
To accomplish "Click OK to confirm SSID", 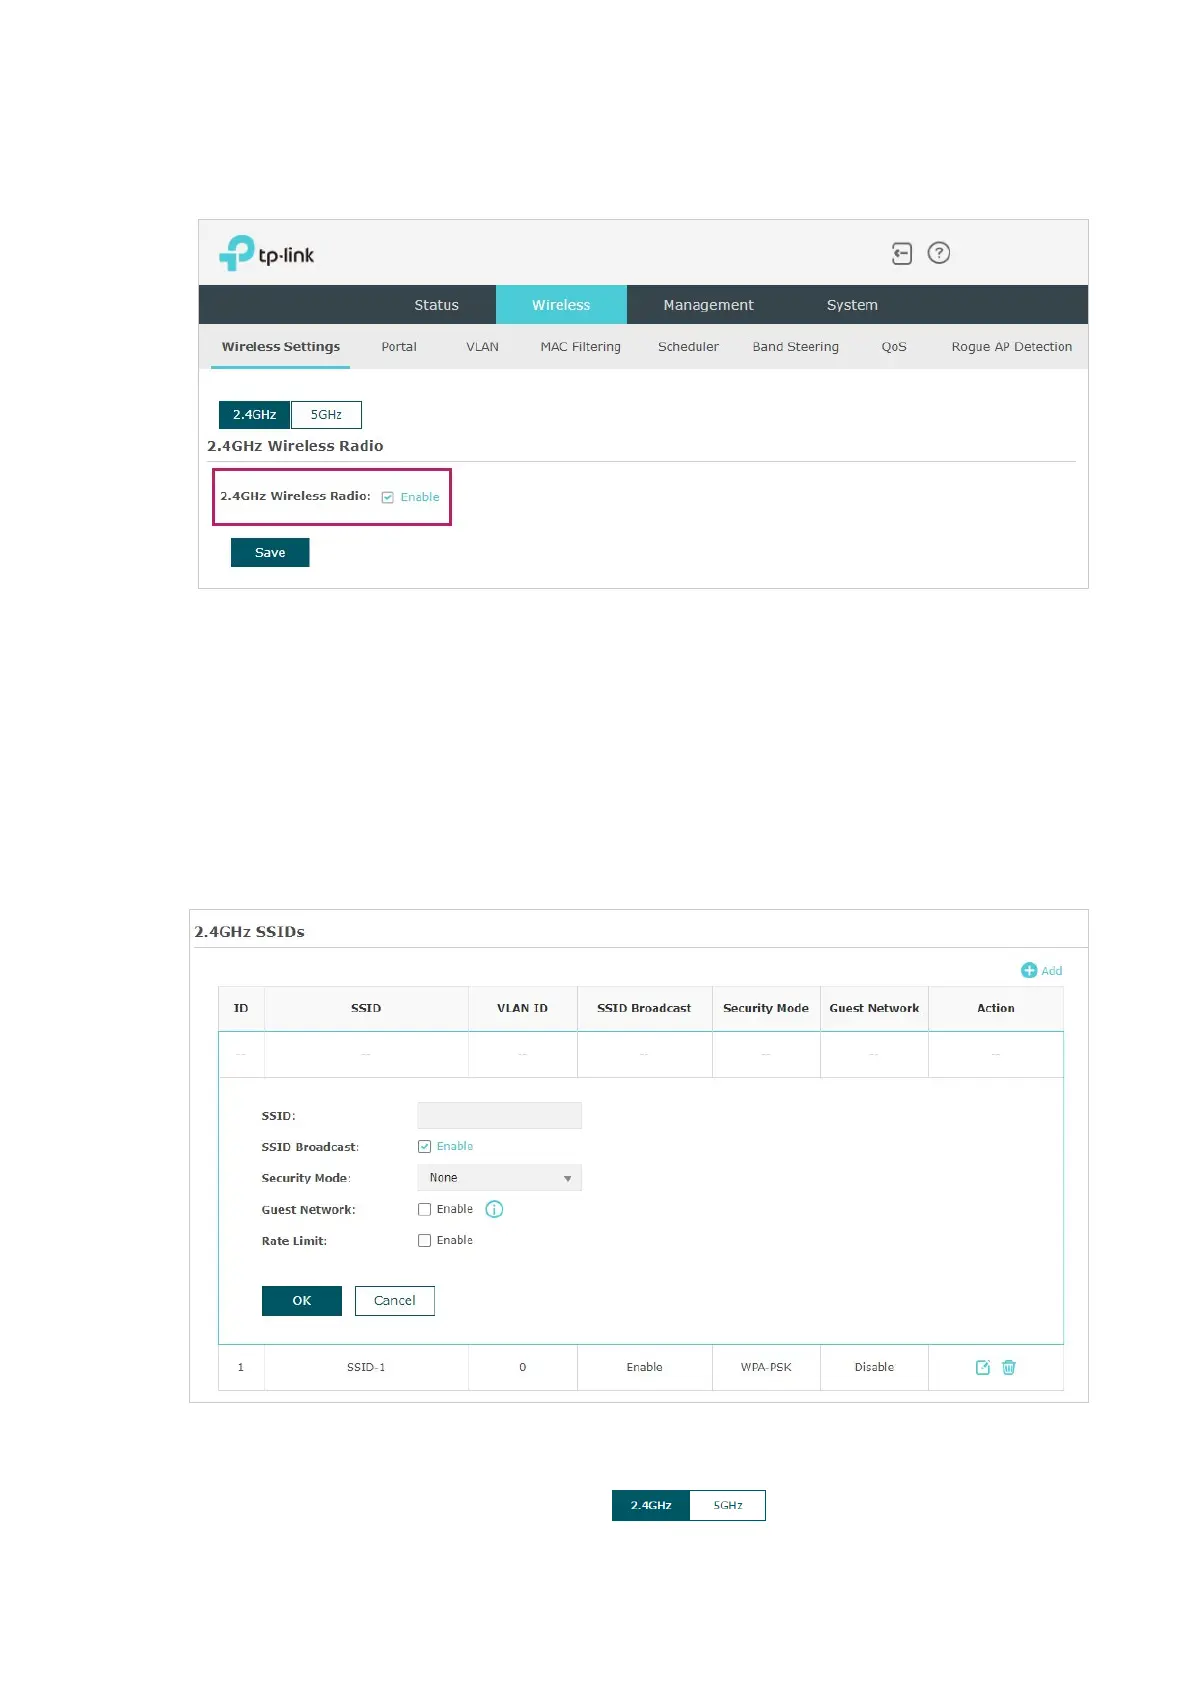I will [x=302, y=1301].
